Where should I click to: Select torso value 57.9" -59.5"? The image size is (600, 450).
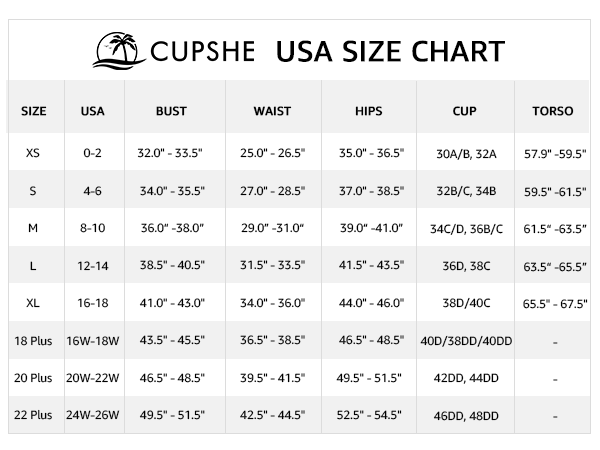tap(555, 154)
